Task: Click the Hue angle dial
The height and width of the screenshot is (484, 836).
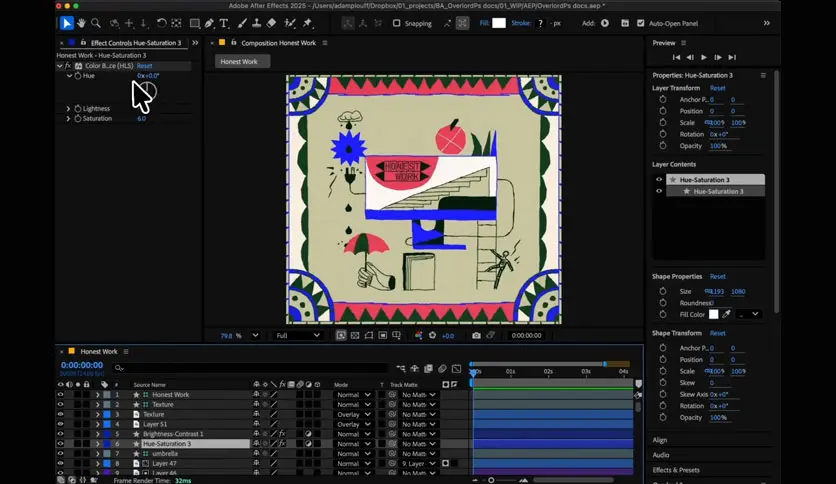Action: tap(147, 92)
